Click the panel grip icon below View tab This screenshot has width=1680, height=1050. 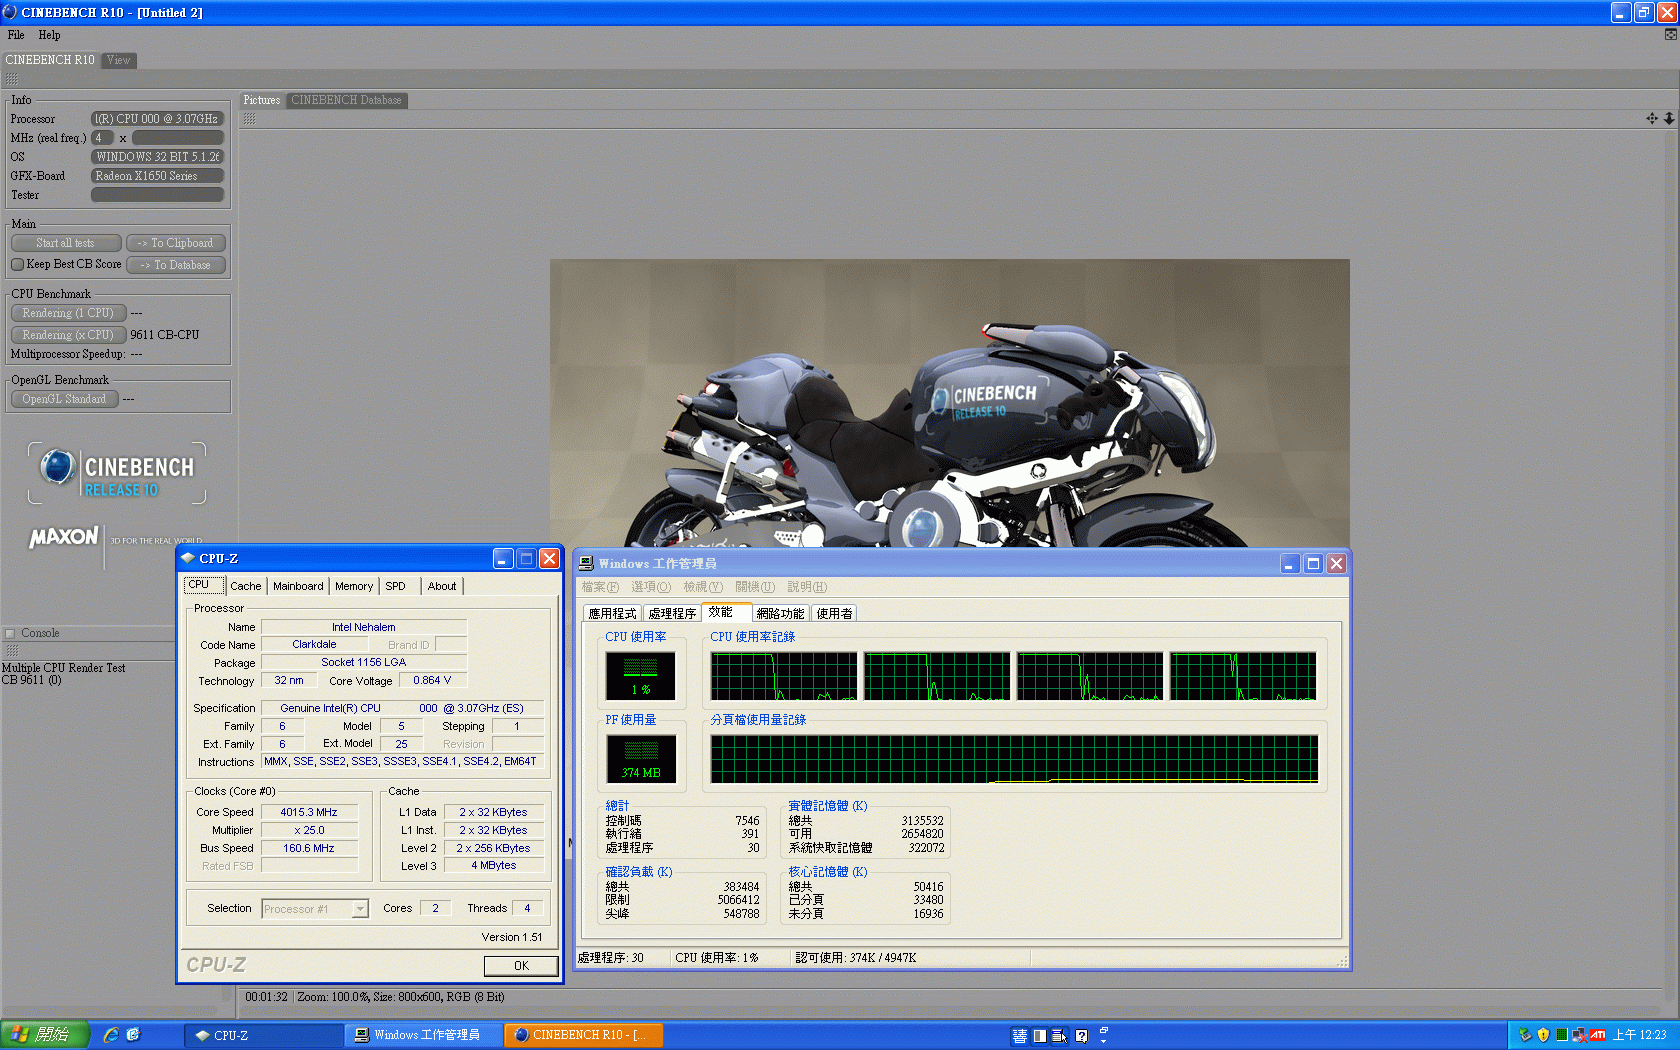point(12,79)
